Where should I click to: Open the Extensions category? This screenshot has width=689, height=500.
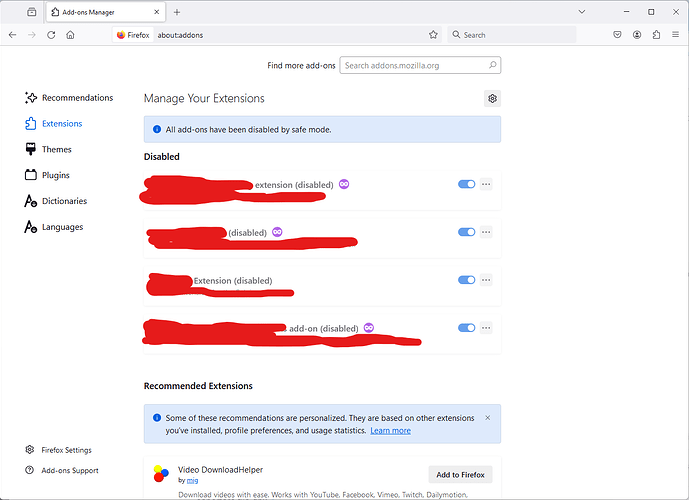pyautogui.click(x=54, y=123)
